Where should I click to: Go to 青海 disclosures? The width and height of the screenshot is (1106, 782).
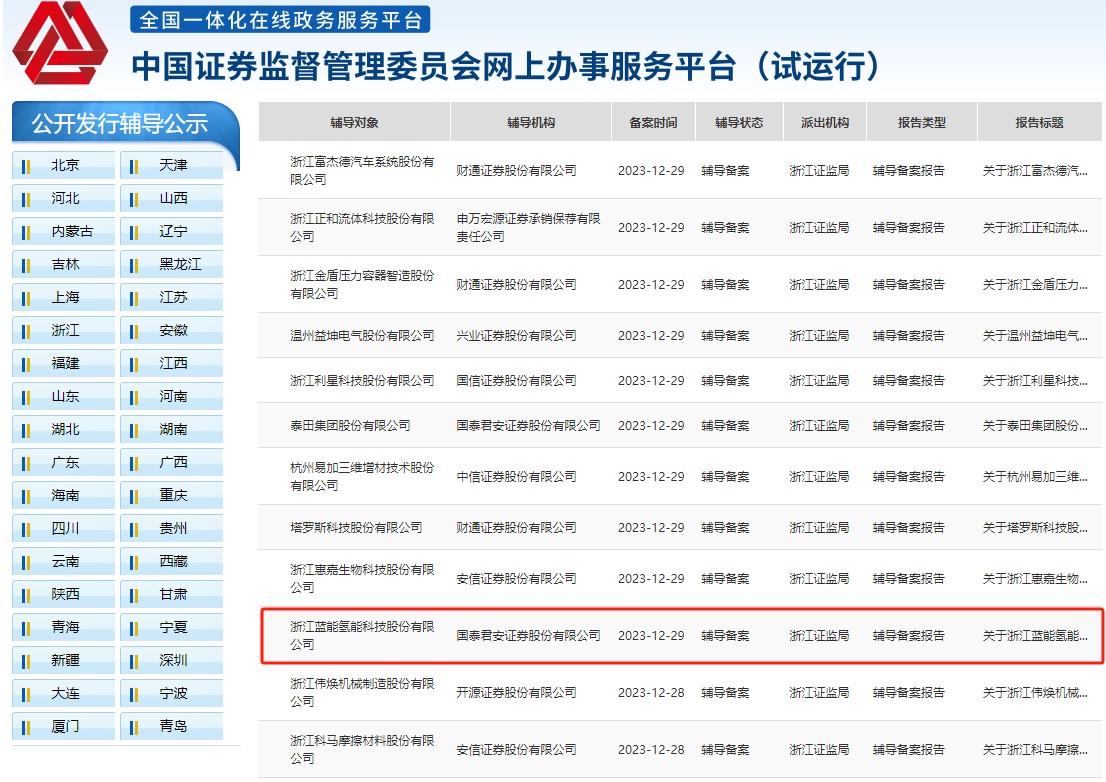(63, 628)
